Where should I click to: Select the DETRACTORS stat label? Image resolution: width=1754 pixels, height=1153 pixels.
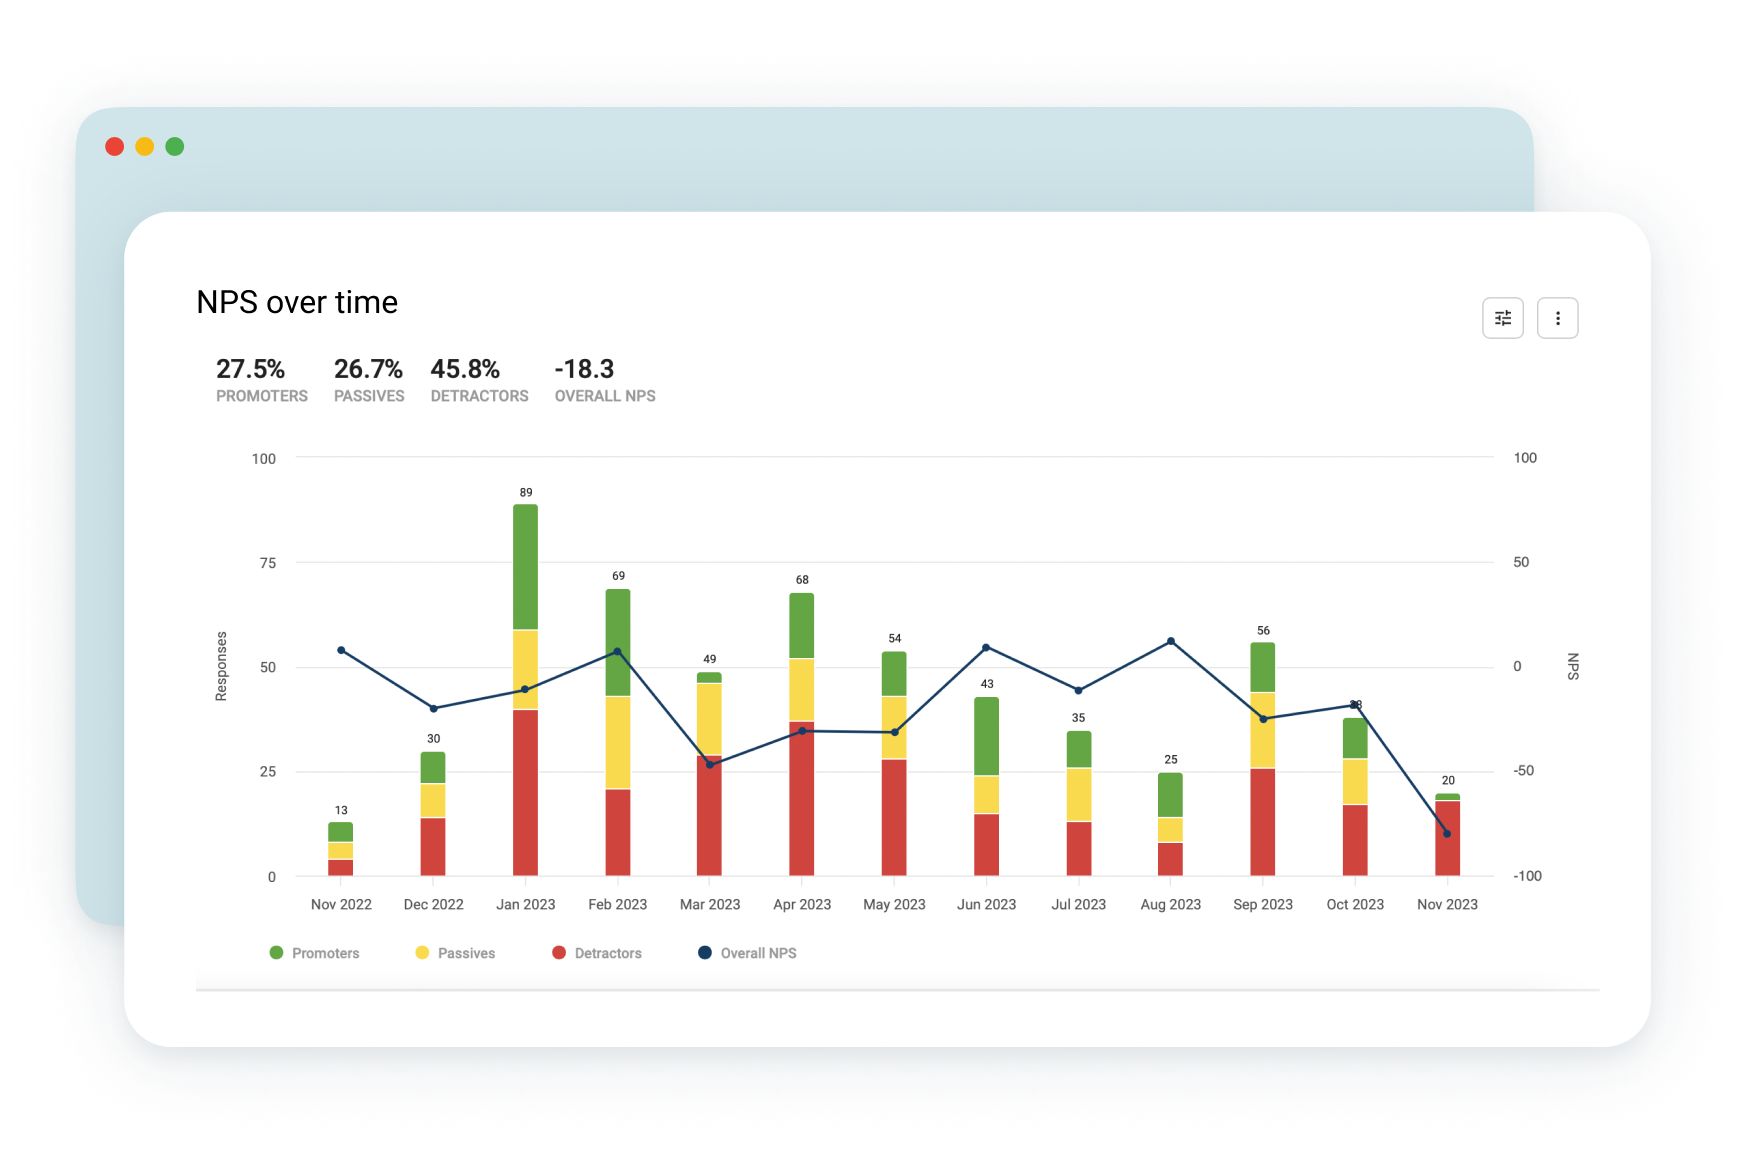479,396
